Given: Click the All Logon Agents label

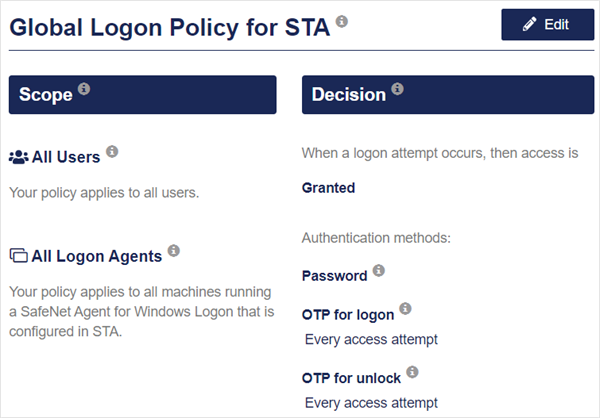Looking at the screenshot, I should click(x=96, y=256).
